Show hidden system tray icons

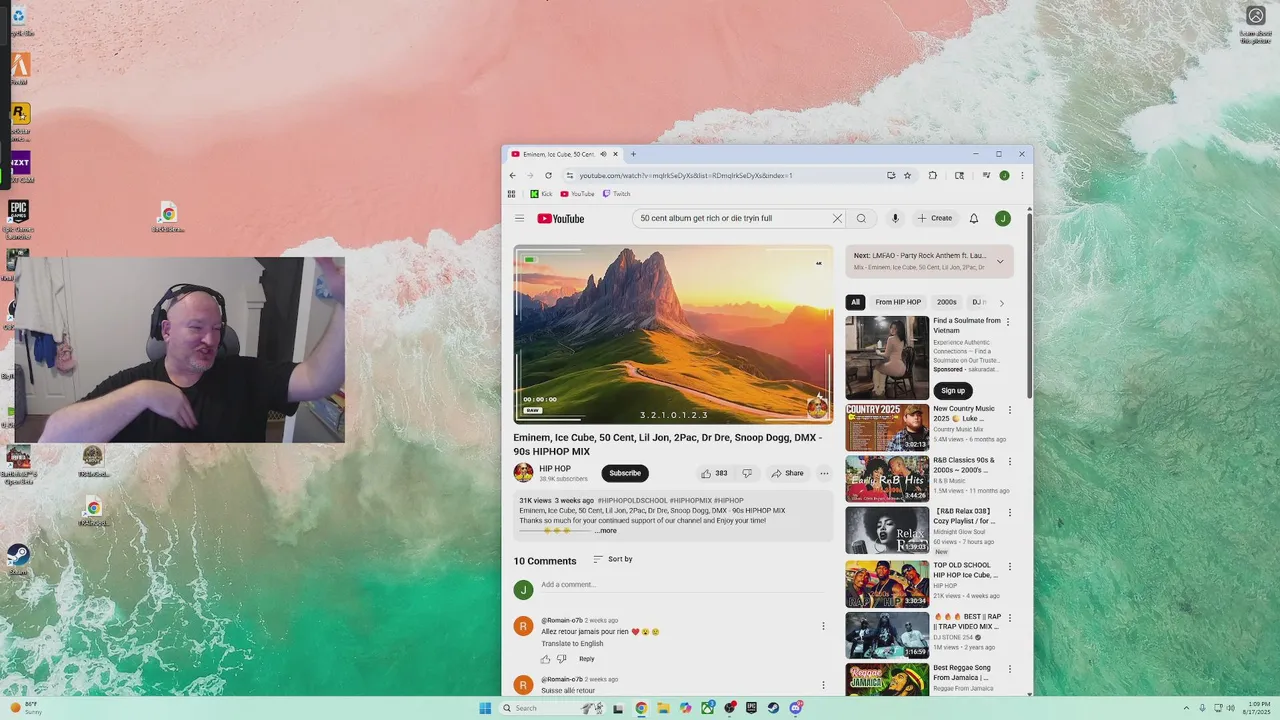[1187, 708]
